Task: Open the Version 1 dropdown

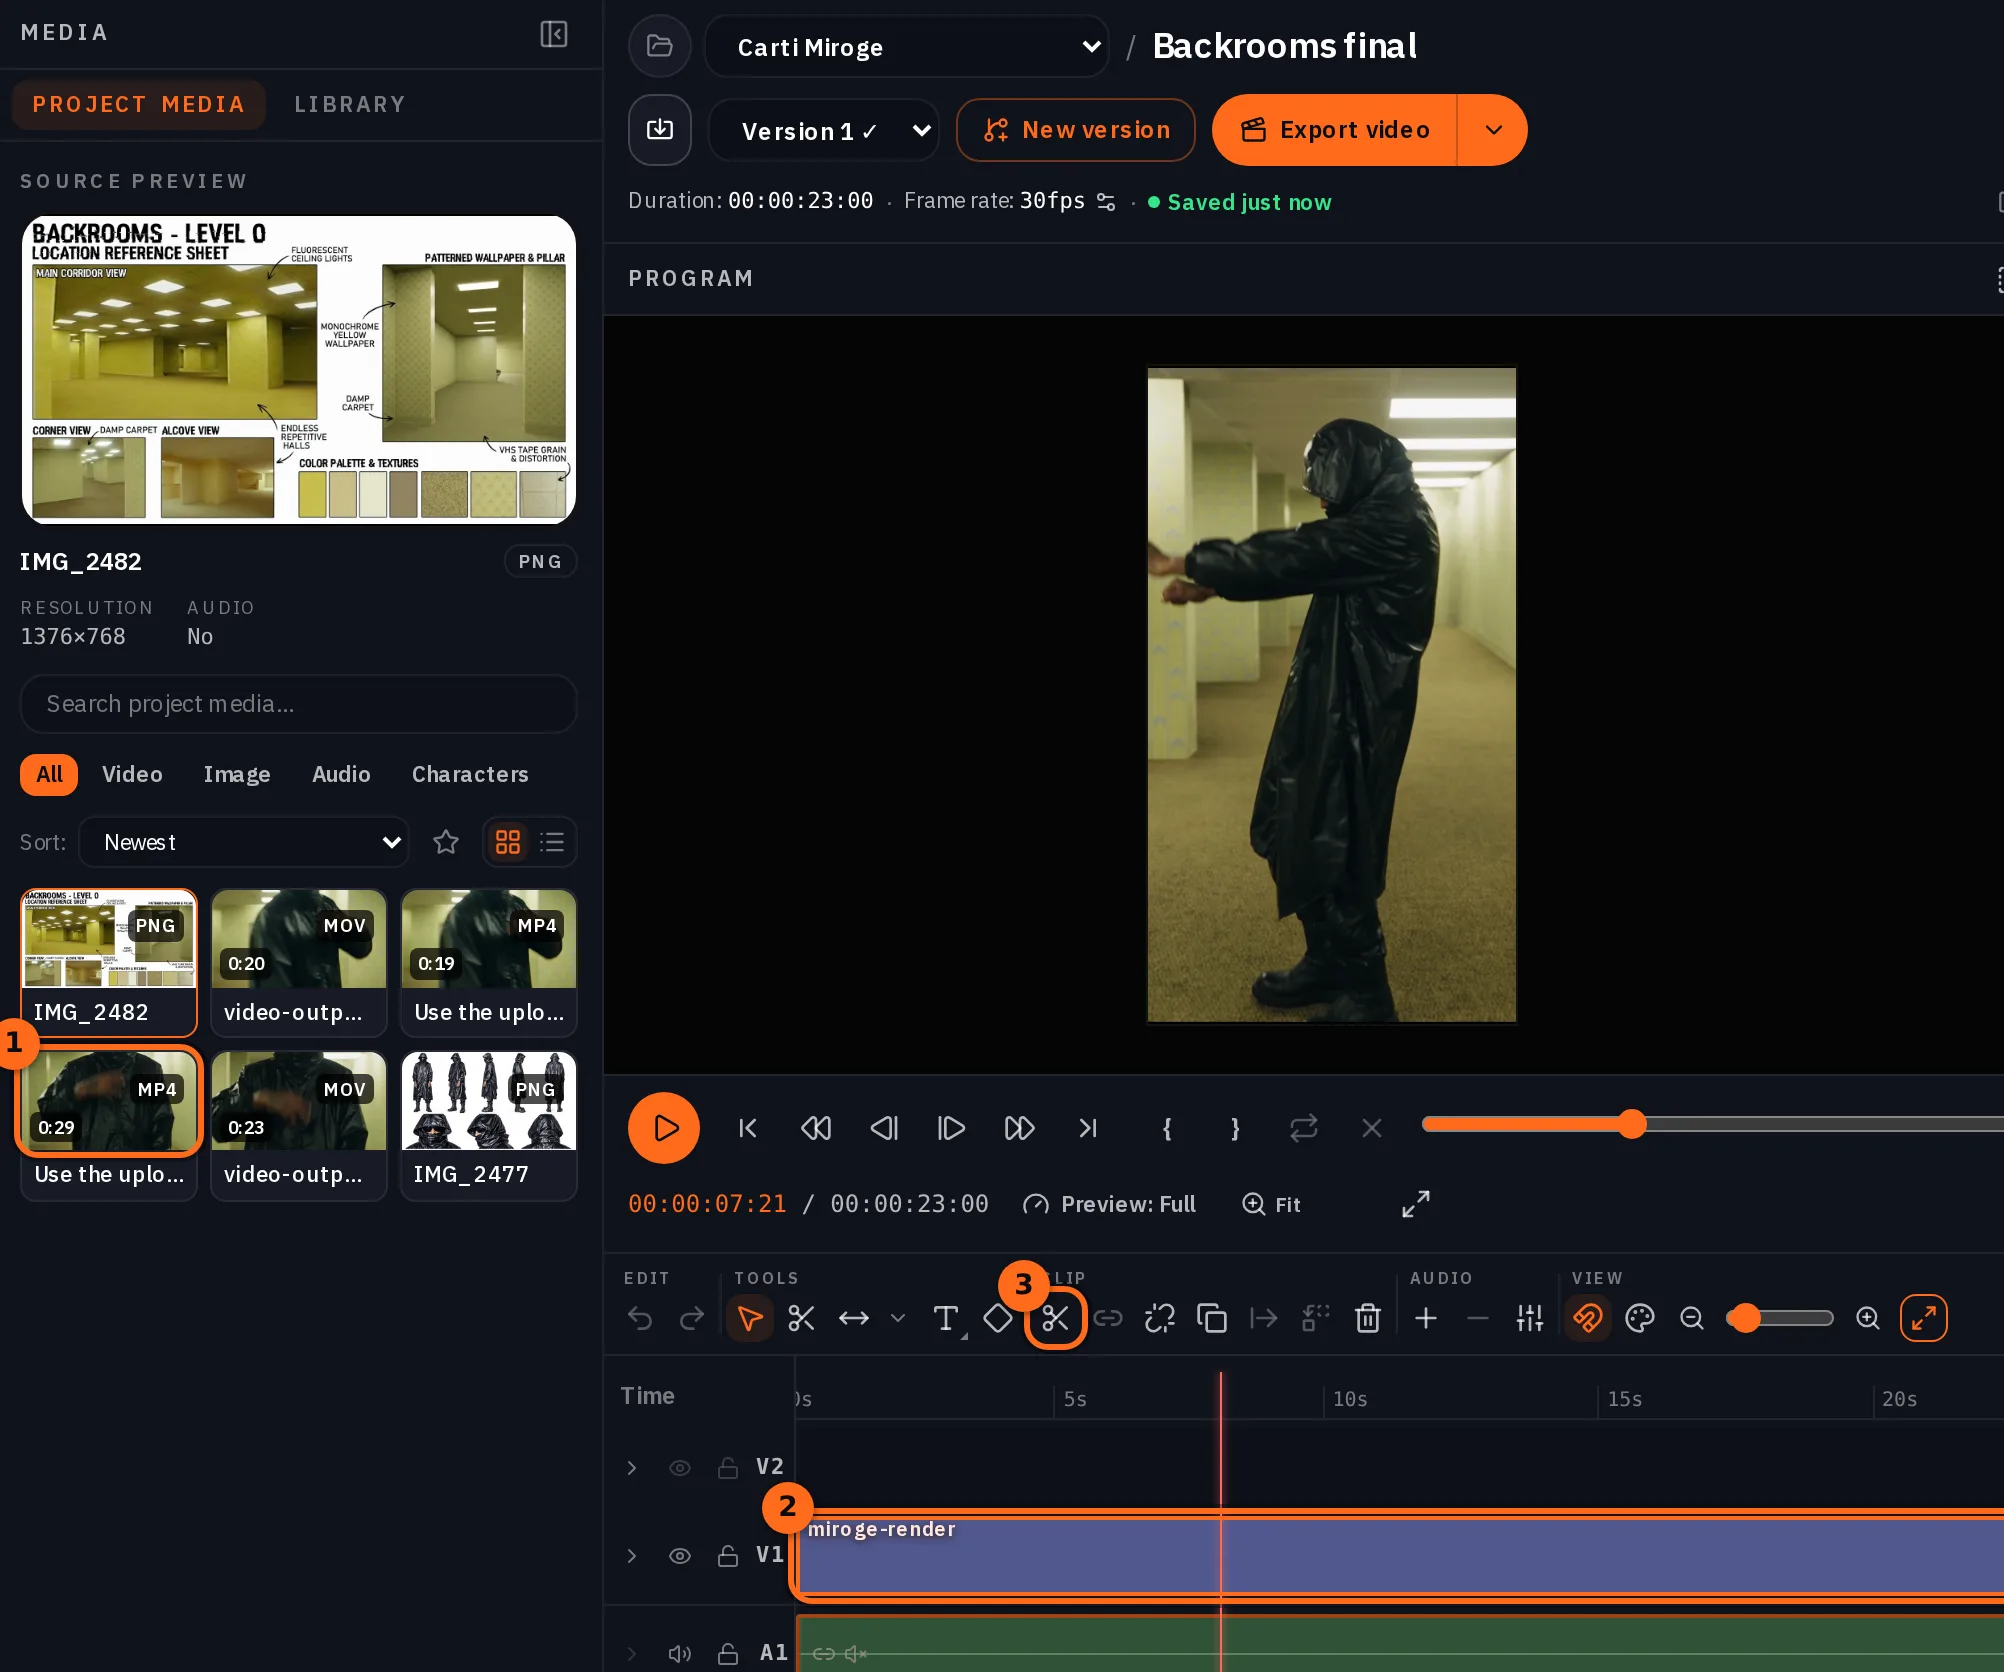Action: tap(824, 131)
